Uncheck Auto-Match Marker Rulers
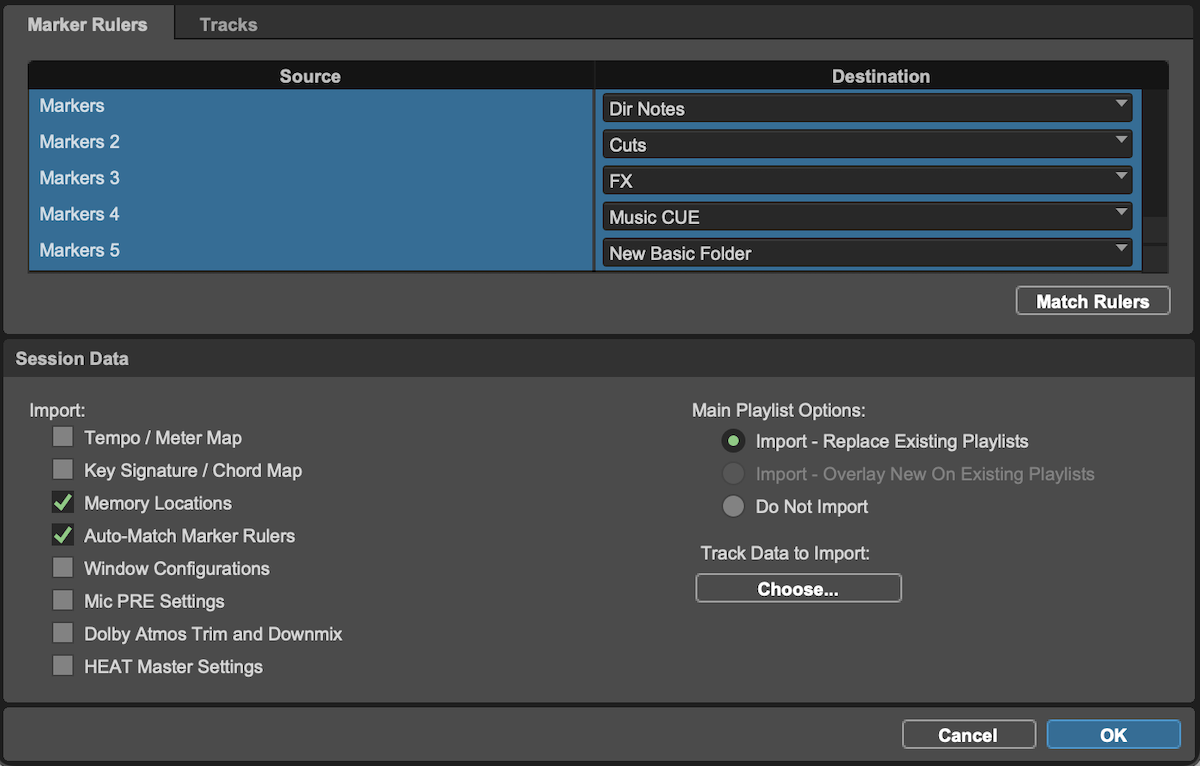1200x766 pixels. point(62,536)
